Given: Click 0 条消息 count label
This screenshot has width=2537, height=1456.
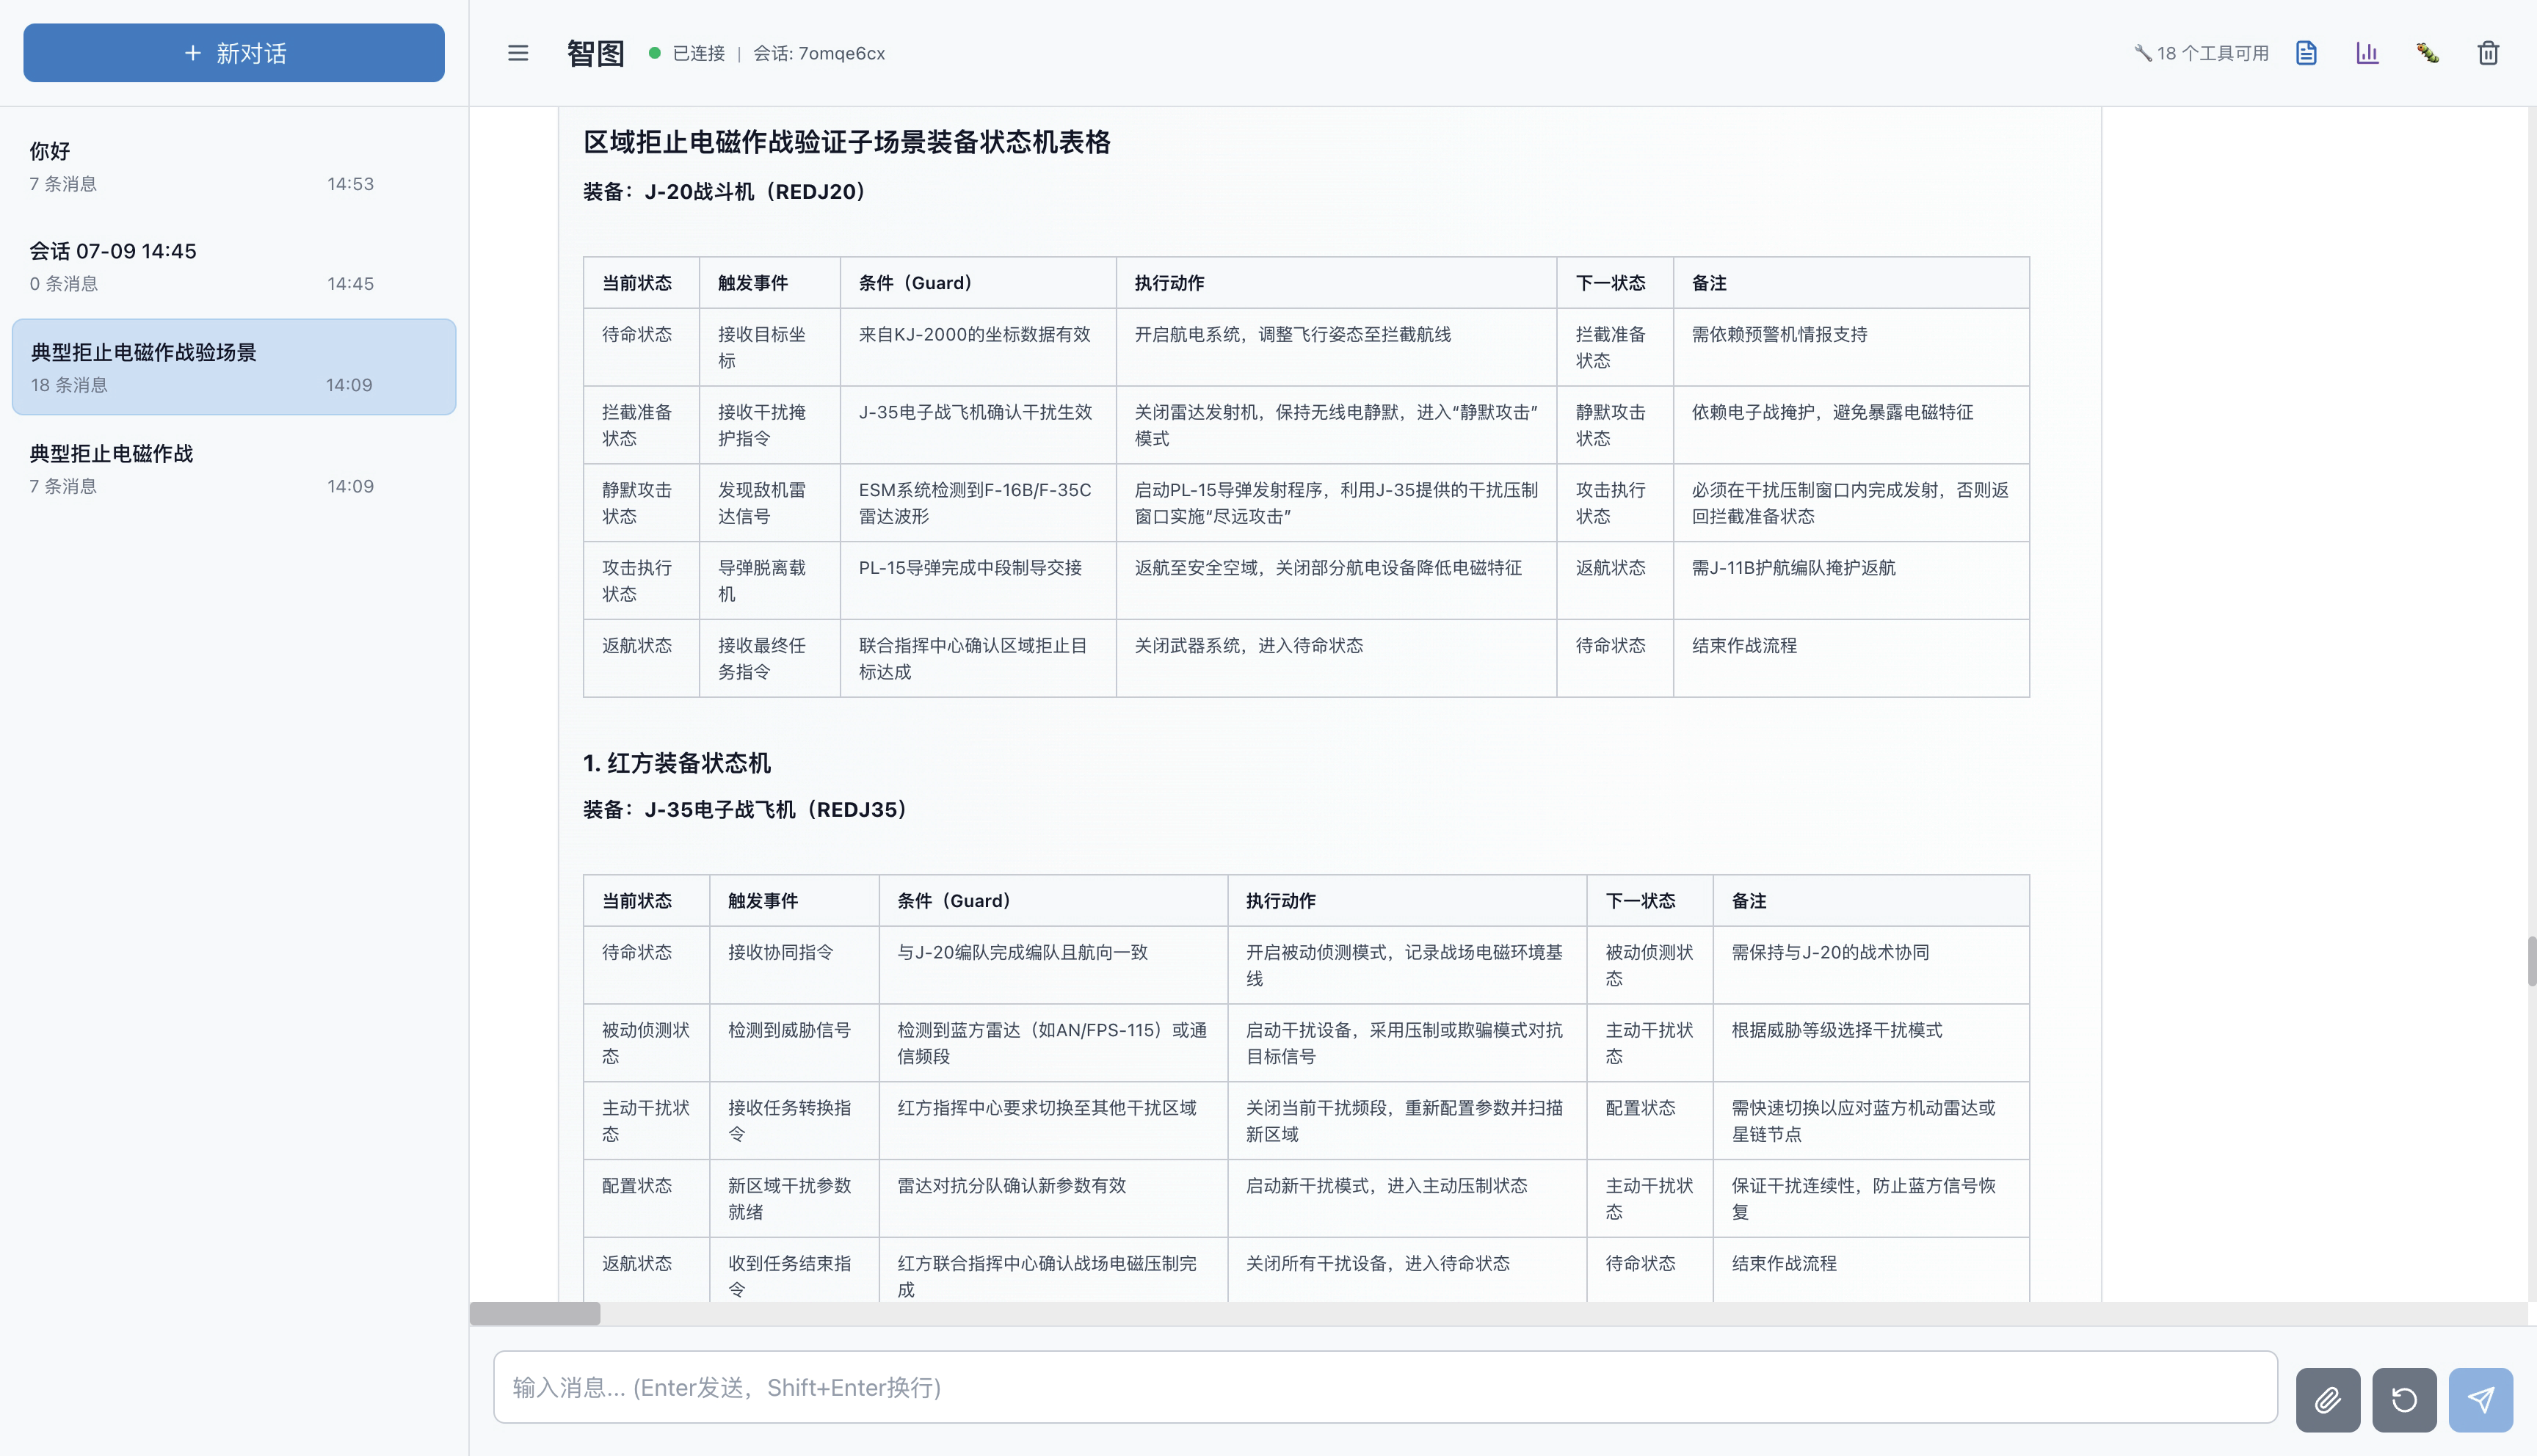Looking at the screenshot, I should (63, 284).
